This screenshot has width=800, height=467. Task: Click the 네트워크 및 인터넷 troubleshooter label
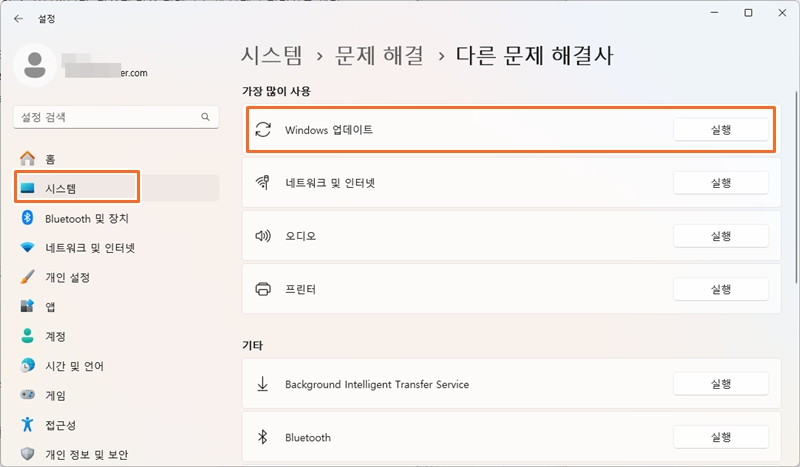tap(330, 183)
